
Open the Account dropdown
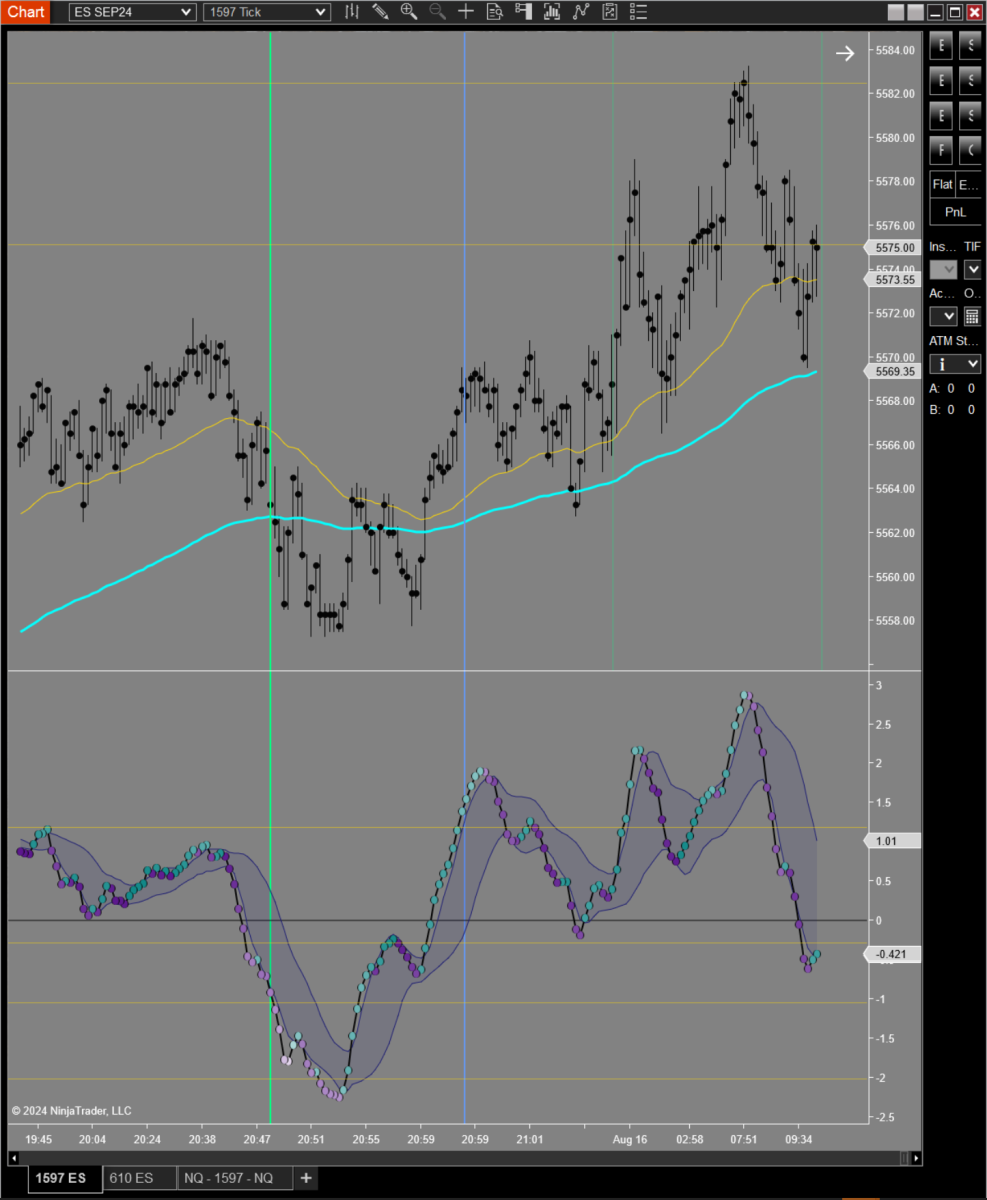pos(943,316)
